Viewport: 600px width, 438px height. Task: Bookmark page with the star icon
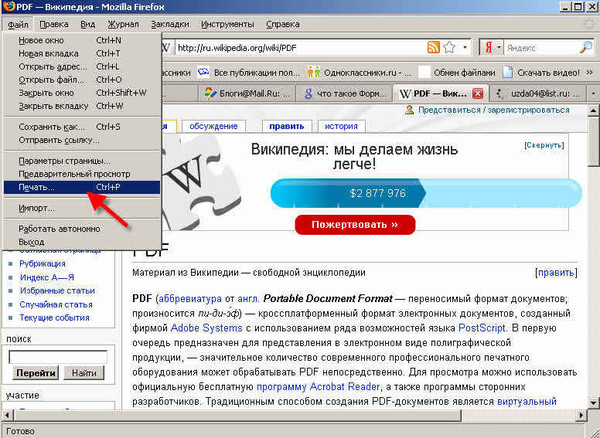449,47
